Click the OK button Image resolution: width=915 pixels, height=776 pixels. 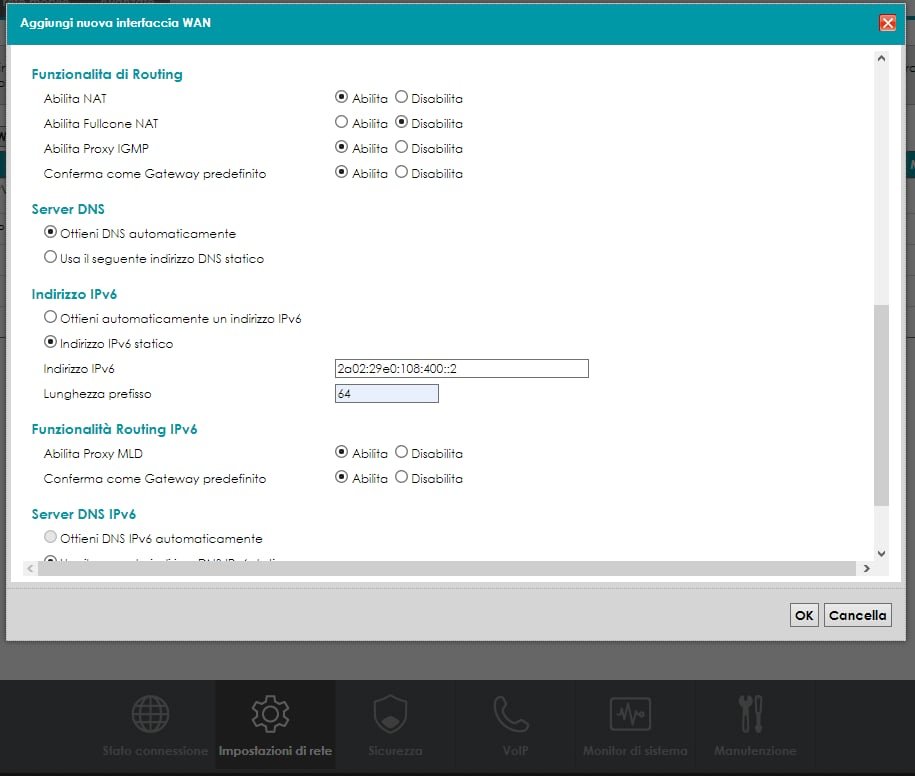pyautogui.click(x=803, y=615)
